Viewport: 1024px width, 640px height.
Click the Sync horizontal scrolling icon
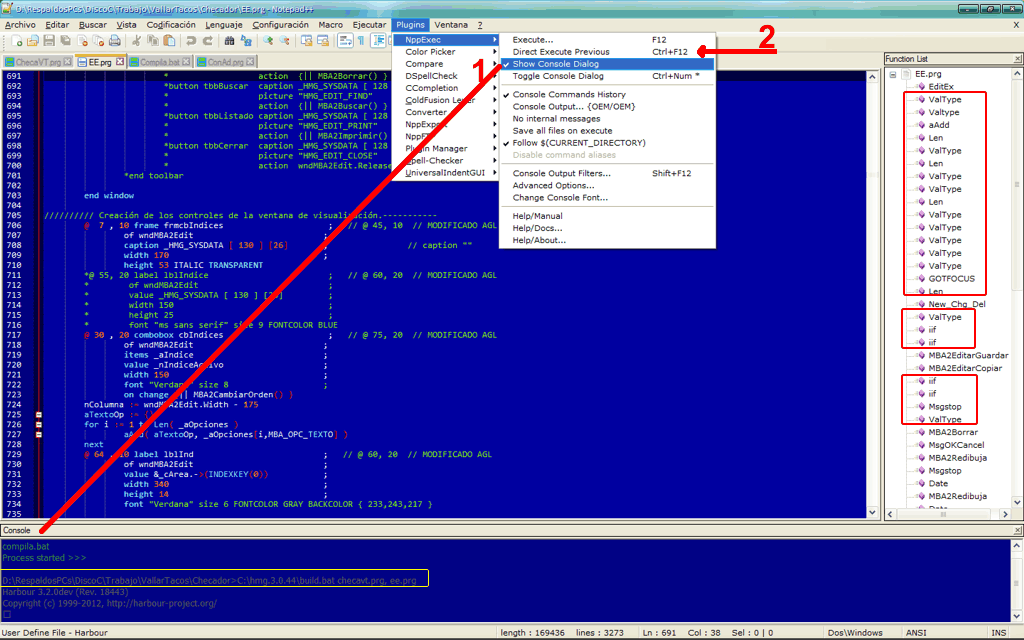coord(323,41)
